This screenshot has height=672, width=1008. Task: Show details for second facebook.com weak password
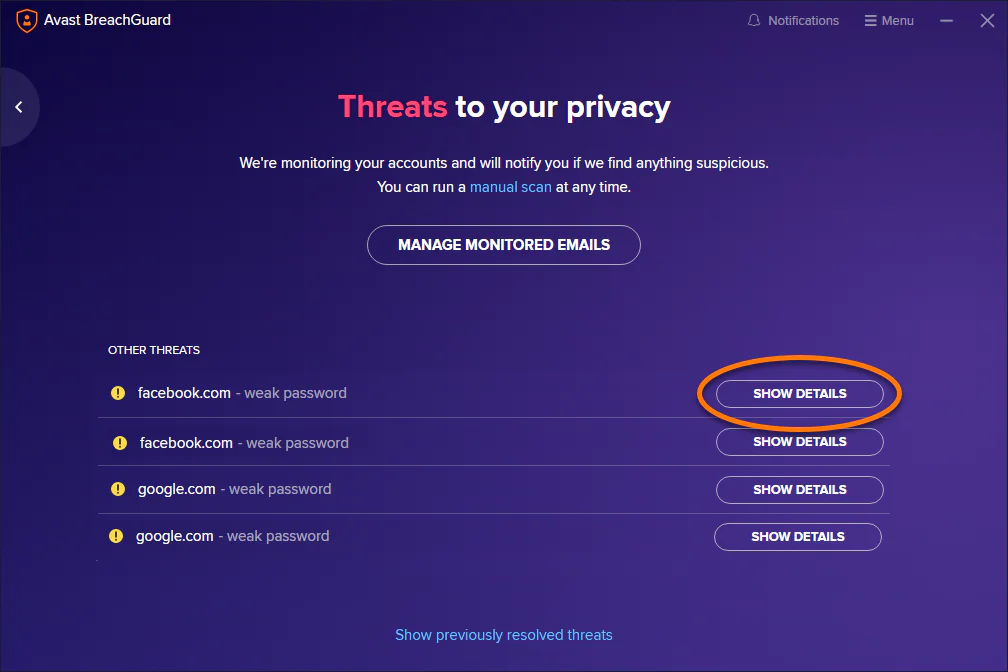[800, 442]
